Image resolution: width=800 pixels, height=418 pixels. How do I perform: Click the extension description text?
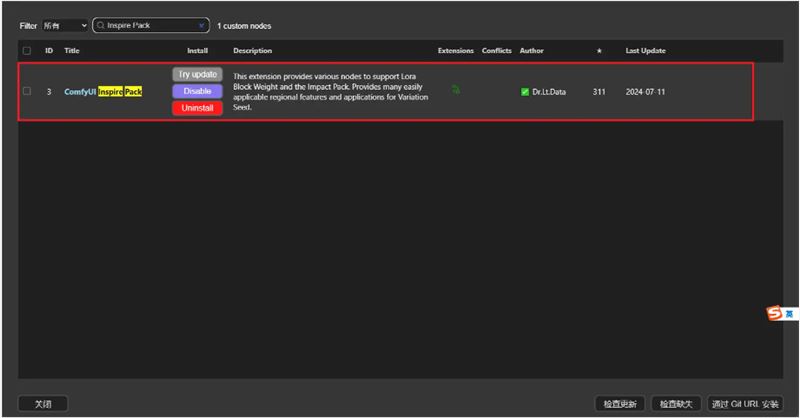point(331,92)
